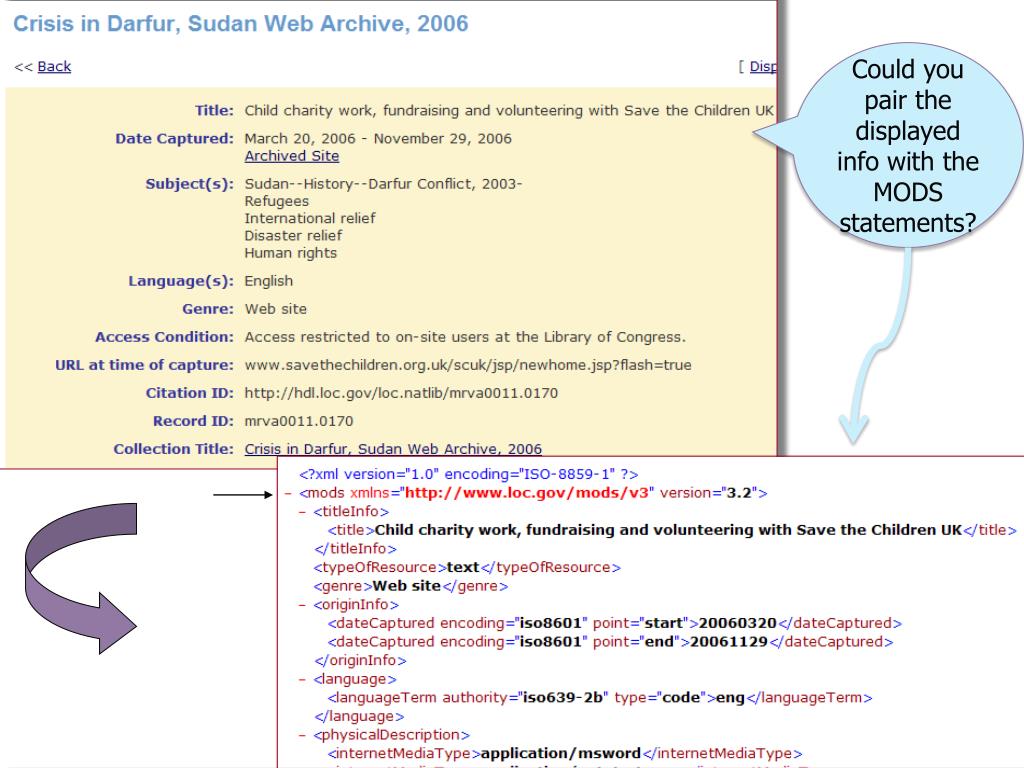Click the subject Disaster relief
This screenshot has width=1024, height=768.
293,236
